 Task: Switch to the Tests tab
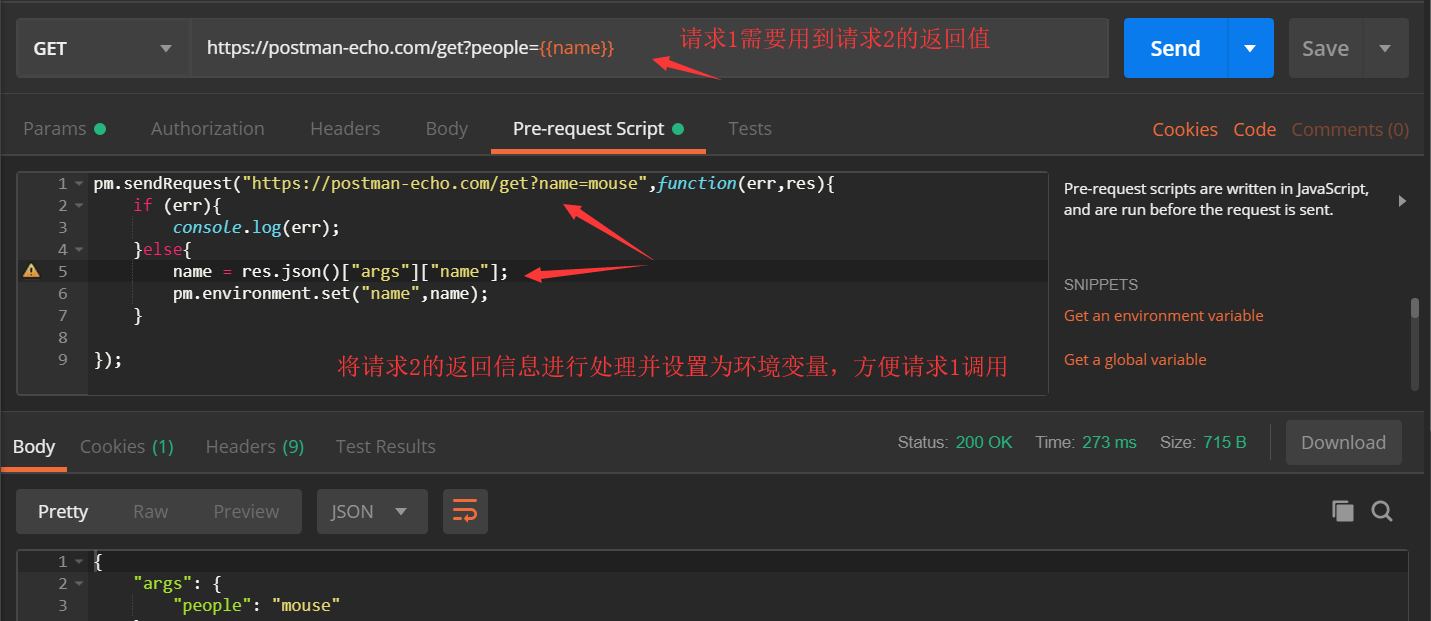750,128
